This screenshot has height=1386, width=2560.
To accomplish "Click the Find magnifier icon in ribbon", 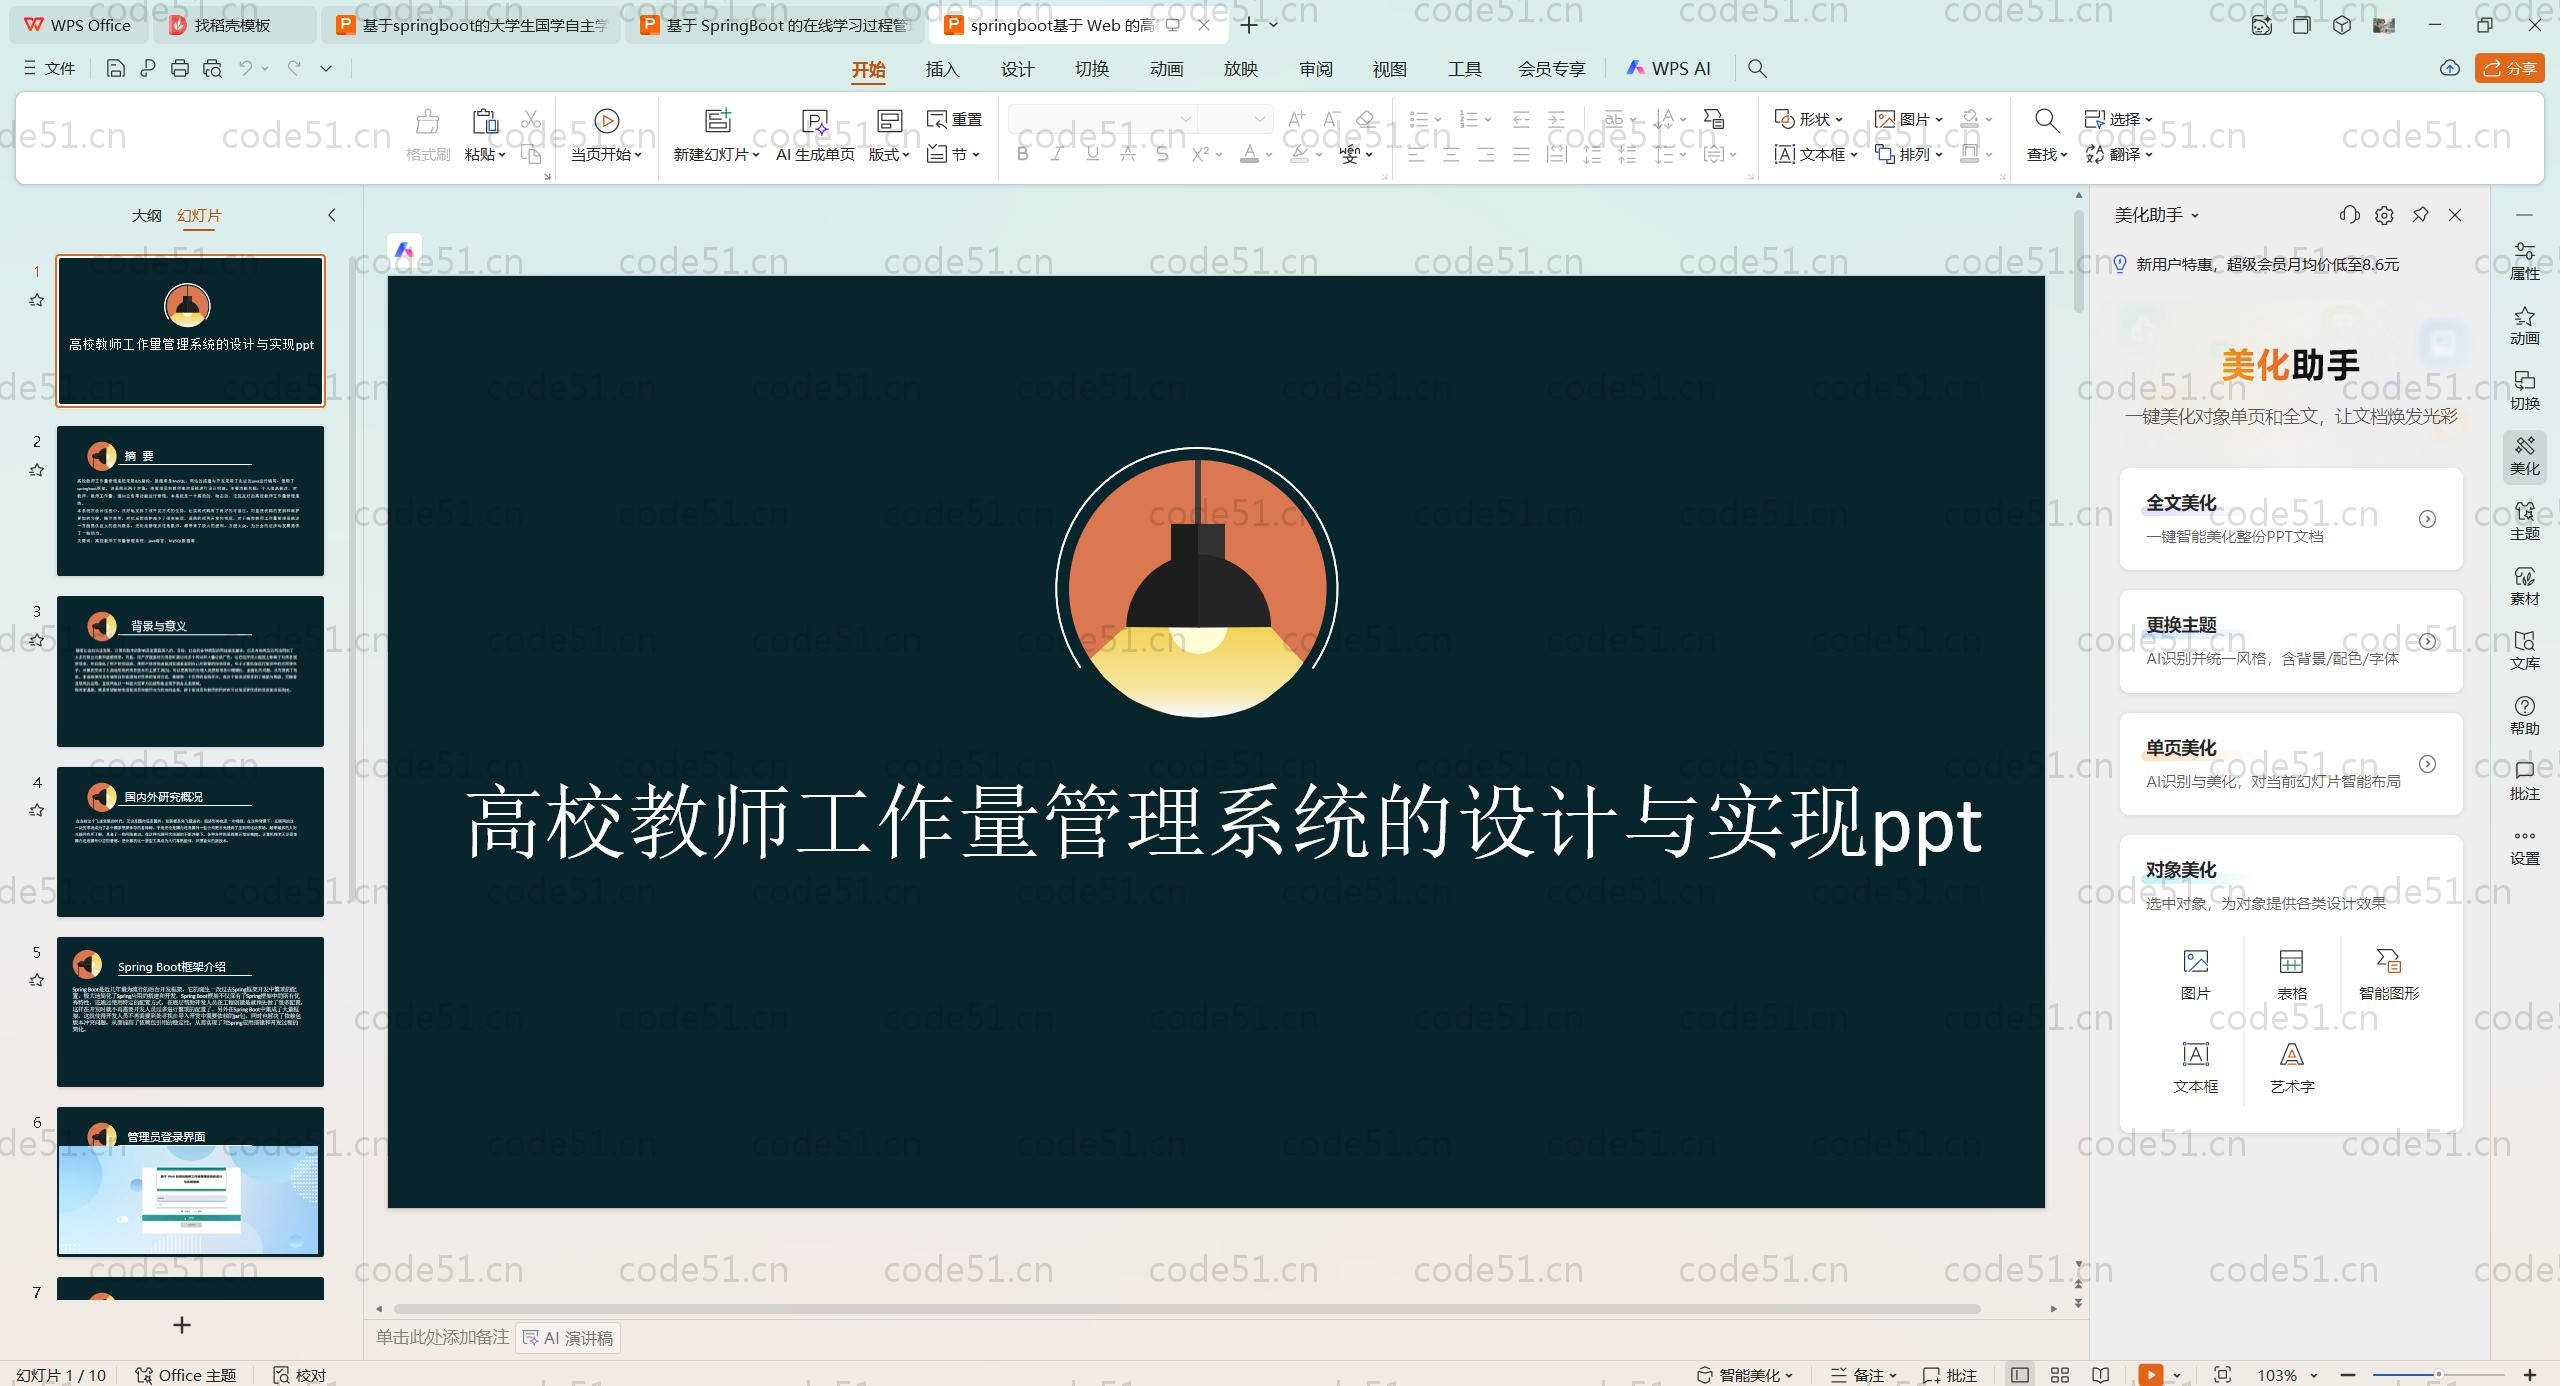I will point(2046,121).
